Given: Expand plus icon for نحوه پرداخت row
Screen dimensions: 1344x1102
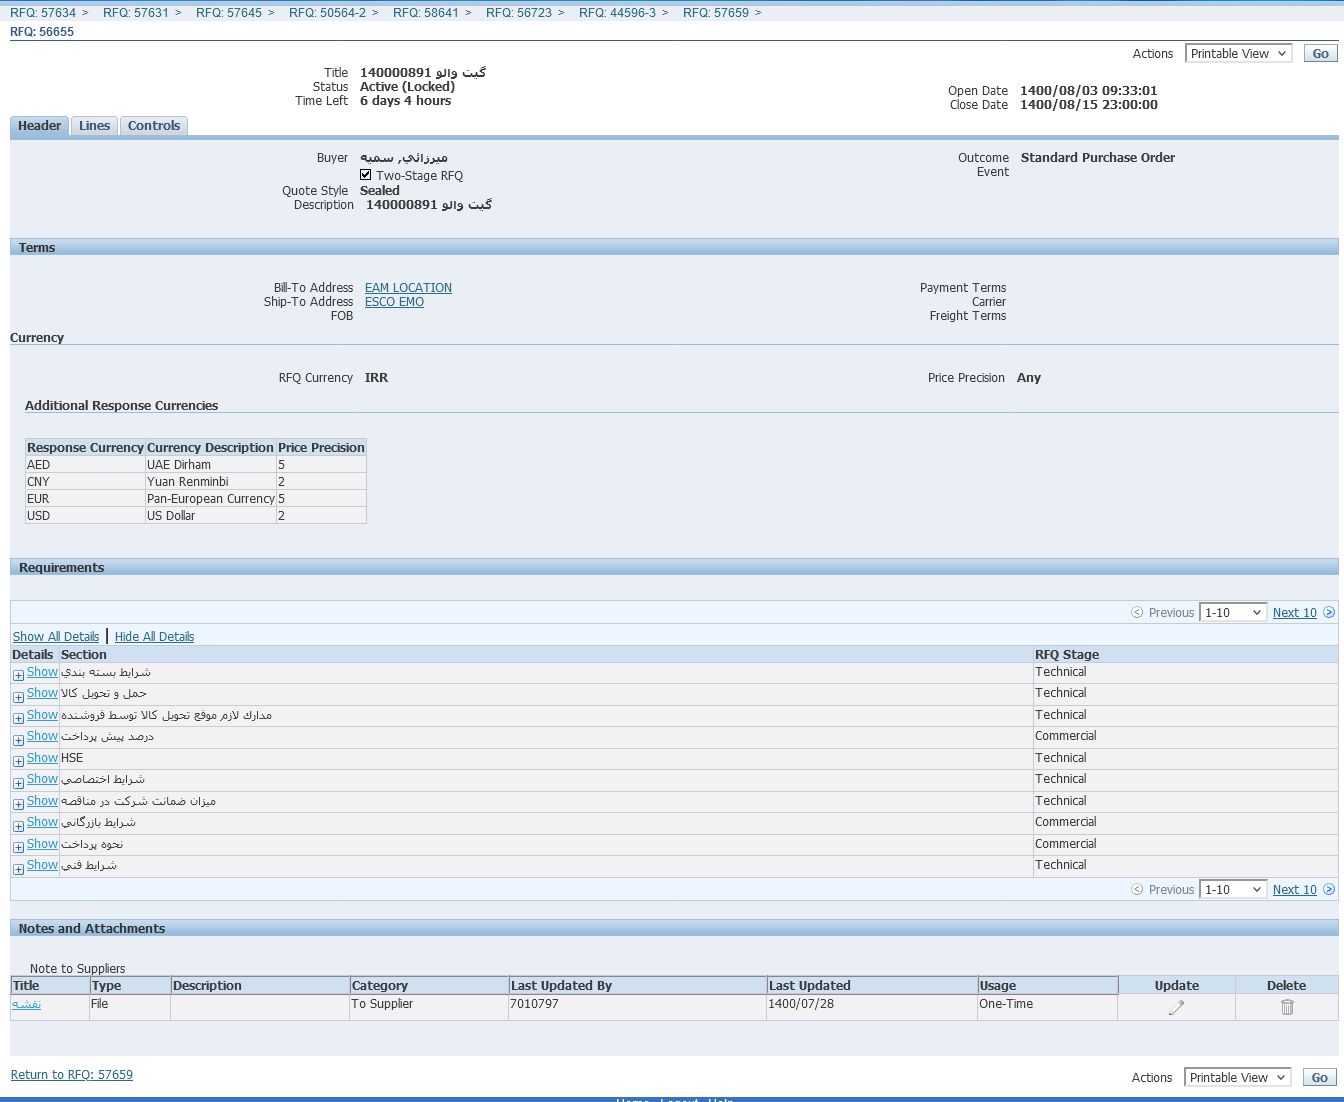Looking at the screenshot, I should (x=18, y=847).
